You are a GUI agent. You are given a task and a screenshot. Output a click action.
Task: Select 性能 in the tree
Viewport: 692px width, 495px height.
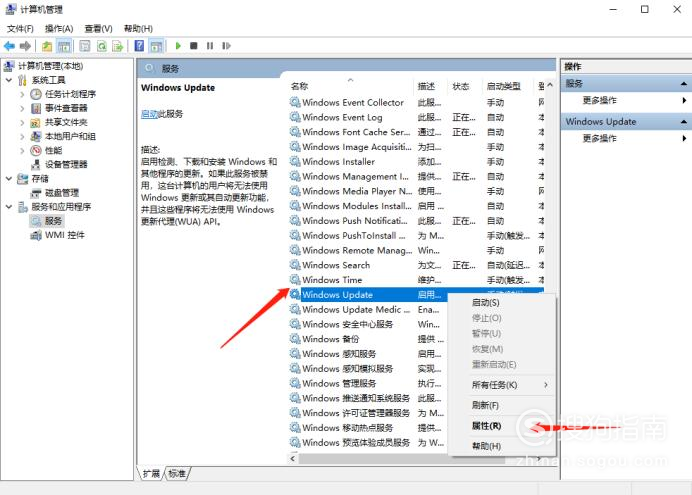coord(53,150)
